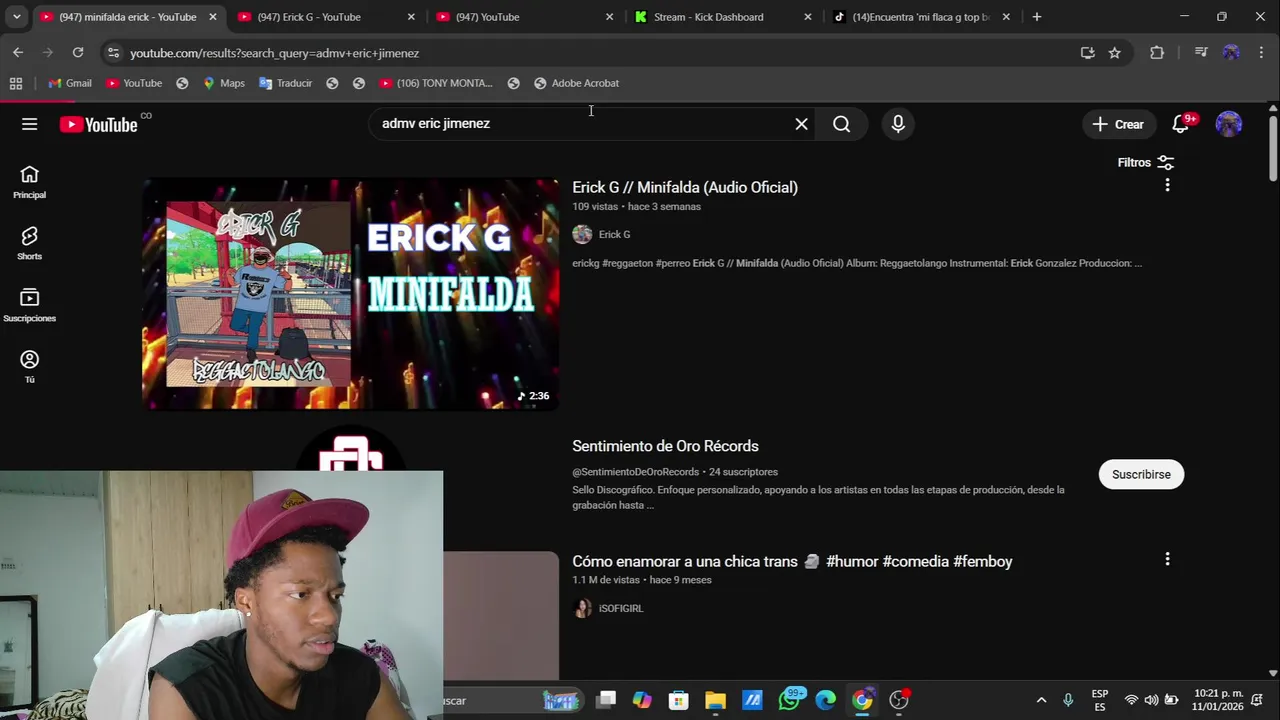The image size is (1280, 720).
Task: Open the Chrome apps grid in bookmarks bar
Action: tap(16, 83)
